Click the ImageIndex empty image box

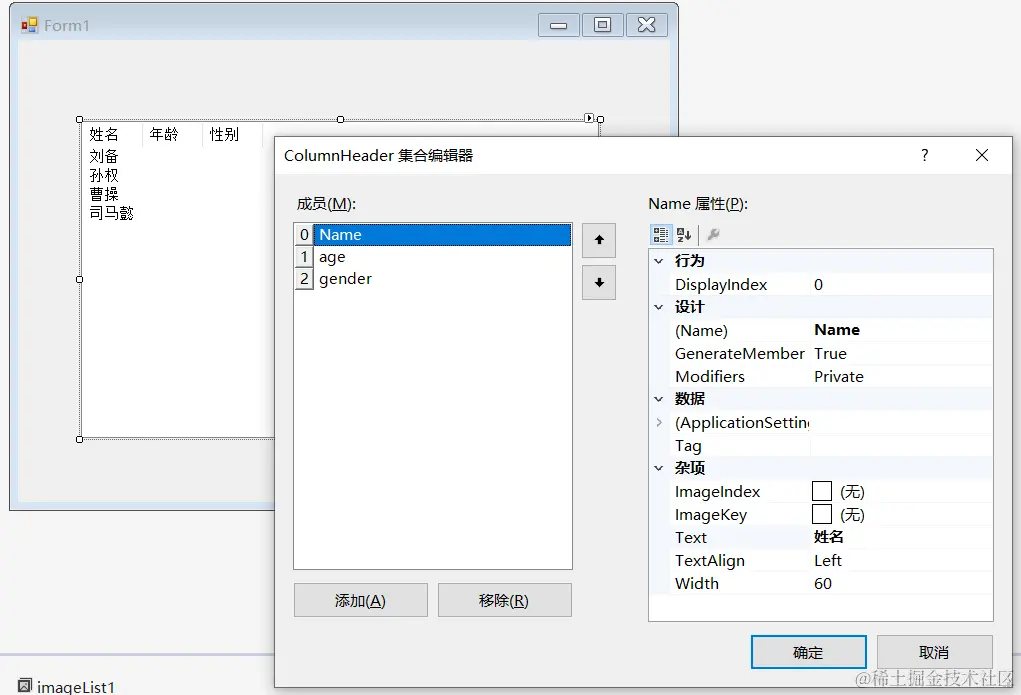coord(822,491)
